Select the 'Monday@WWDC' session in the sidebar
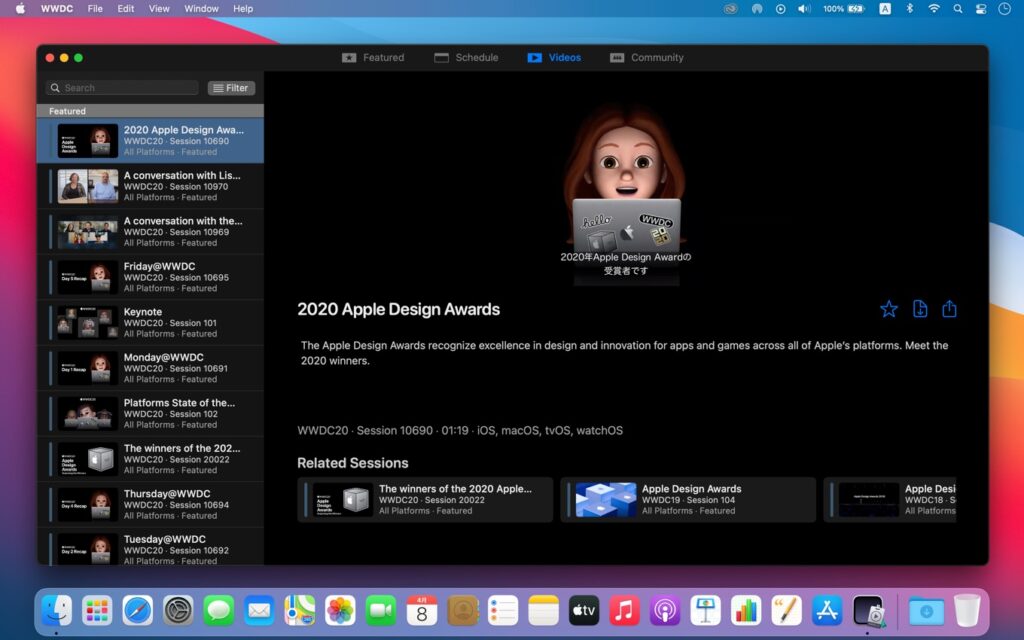This screenshot has height=640, width=1024. point(150,368)
